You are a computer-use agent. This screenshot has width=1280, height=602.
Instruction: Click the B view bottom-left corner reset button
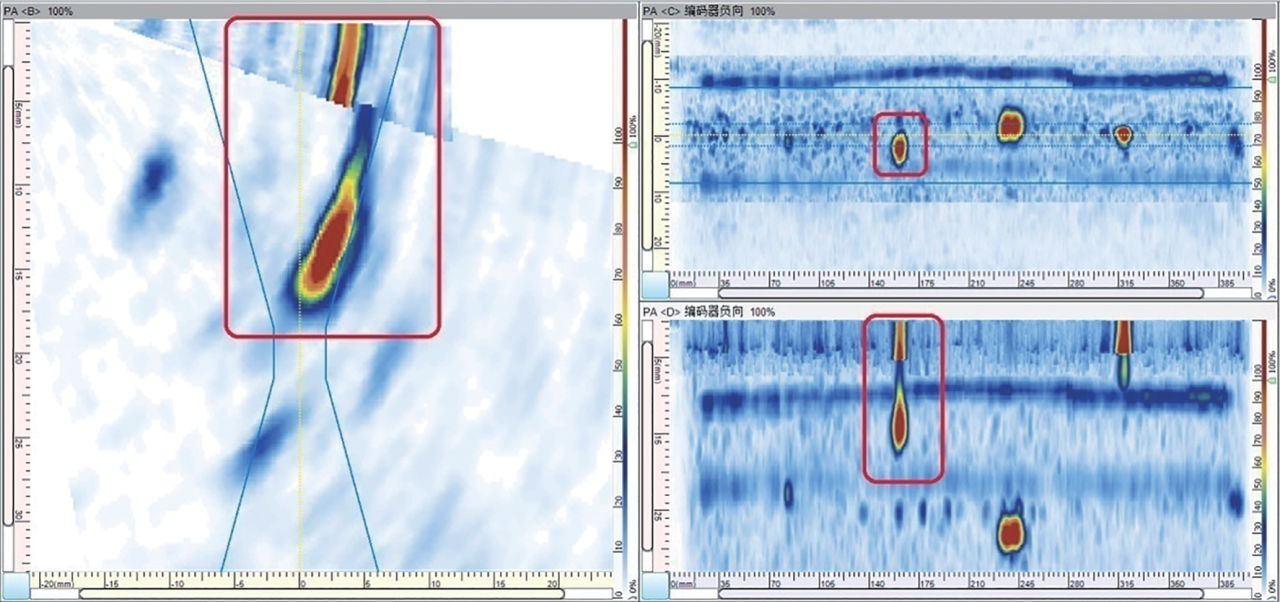coord(15,585)
